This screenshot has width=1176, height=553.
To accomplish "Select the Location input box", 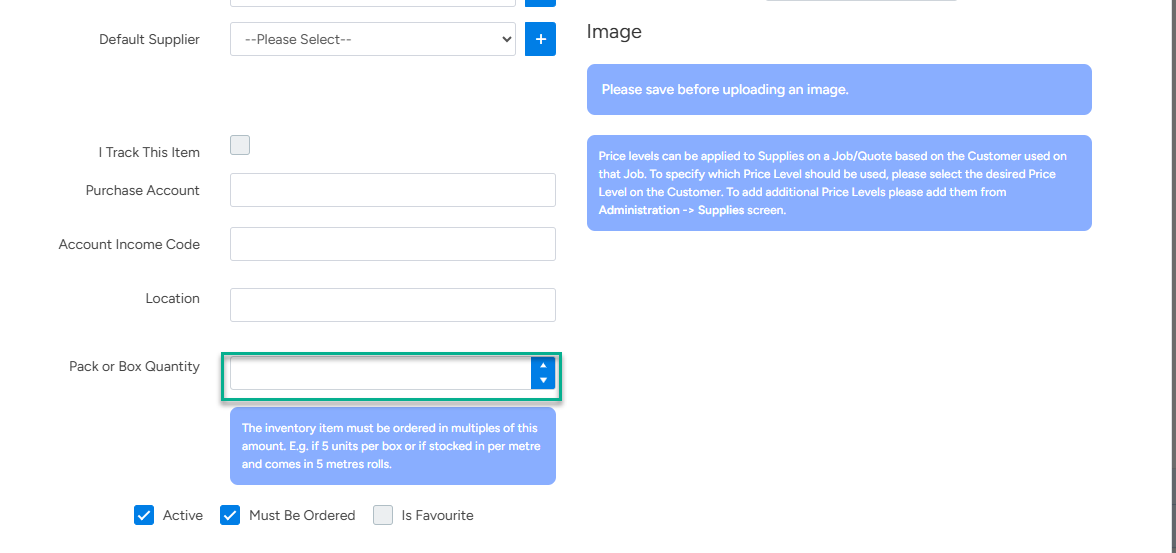I will pos(392,305).
